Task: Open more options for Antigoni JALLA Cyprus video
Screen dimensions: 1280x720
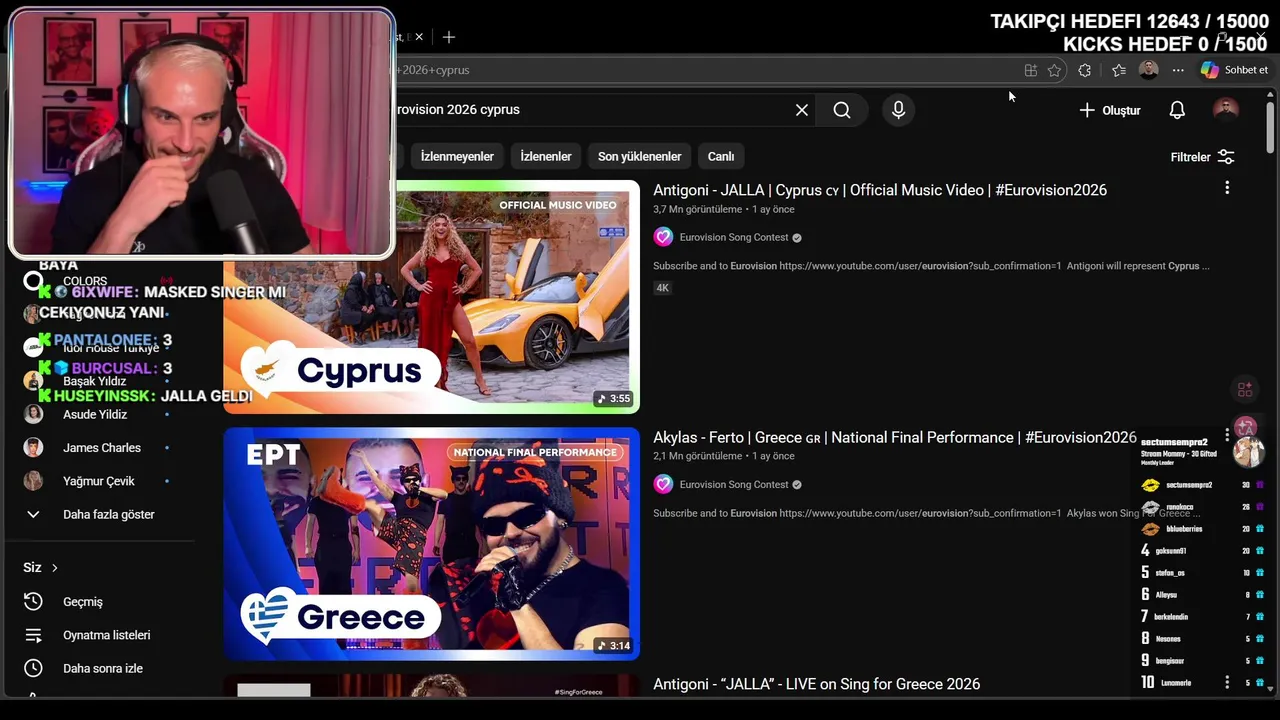Action: pyautogui.click(x=1227, y=188)
